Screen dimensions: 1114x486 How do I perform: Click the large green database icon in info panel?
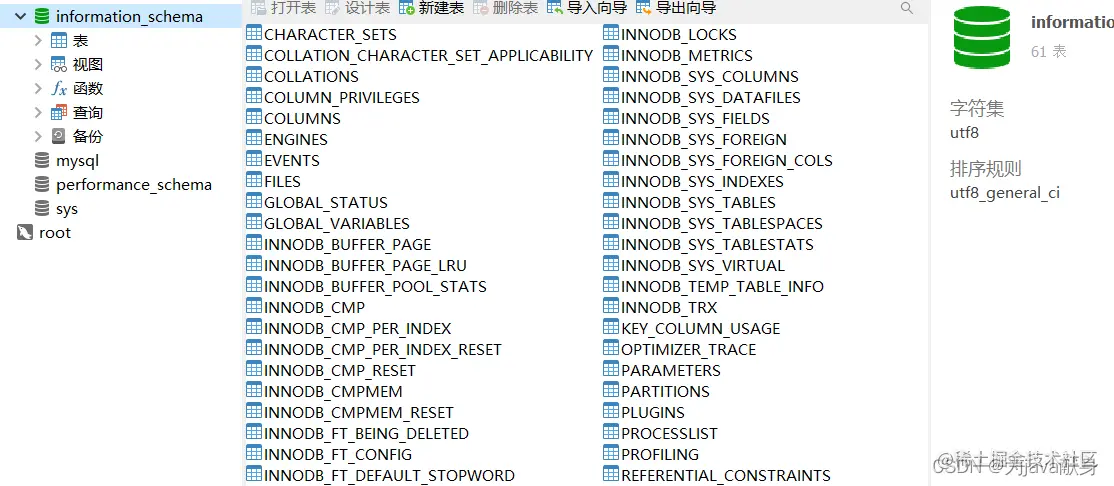982,36
